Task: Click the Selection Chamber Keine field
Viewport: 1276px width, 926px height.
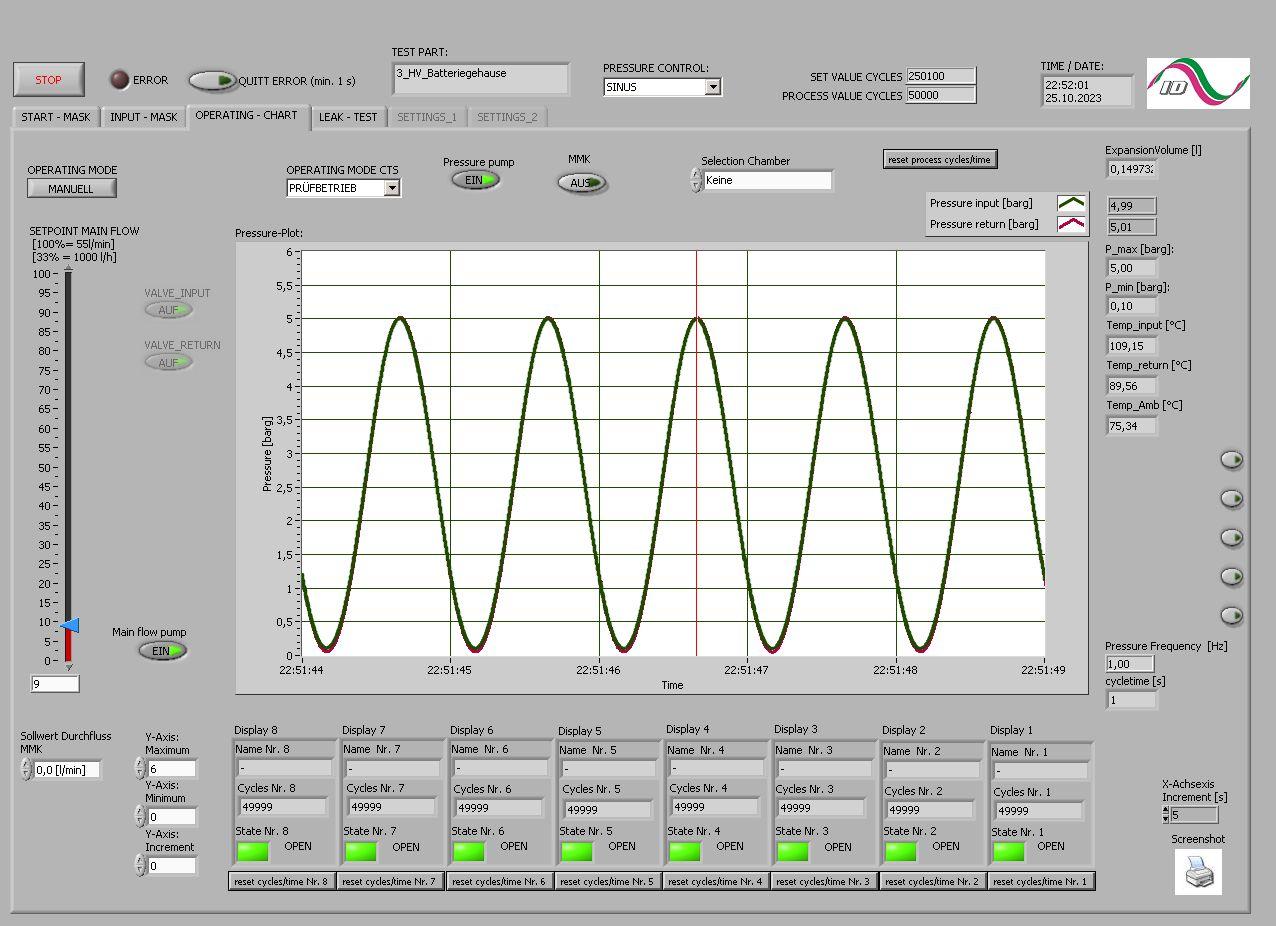Action: (x=767, y=180)
